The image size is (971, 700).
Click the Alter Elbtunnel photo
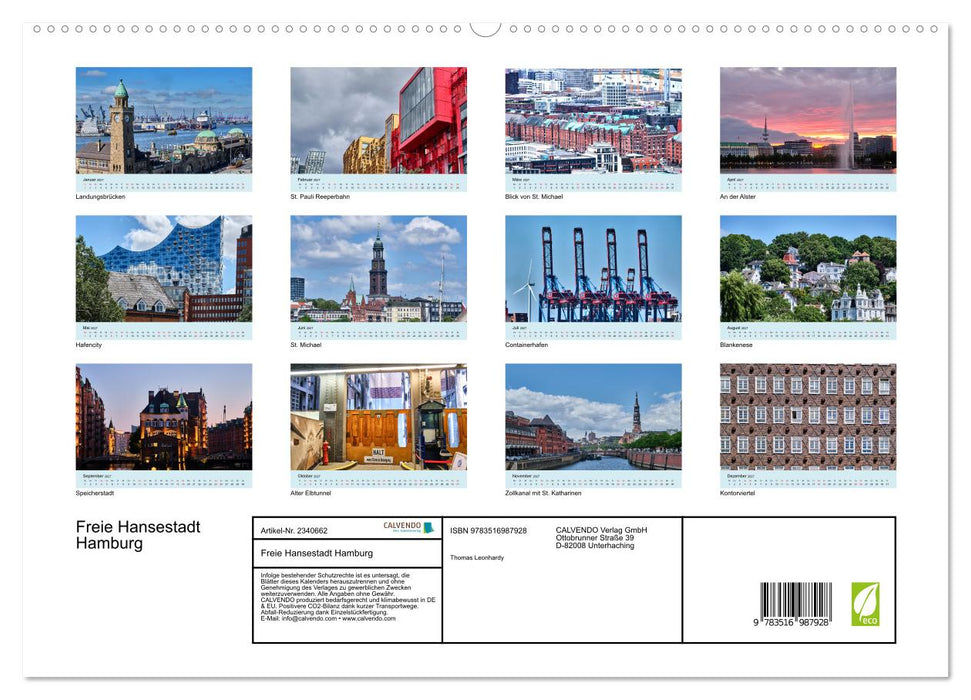point(378,417)
